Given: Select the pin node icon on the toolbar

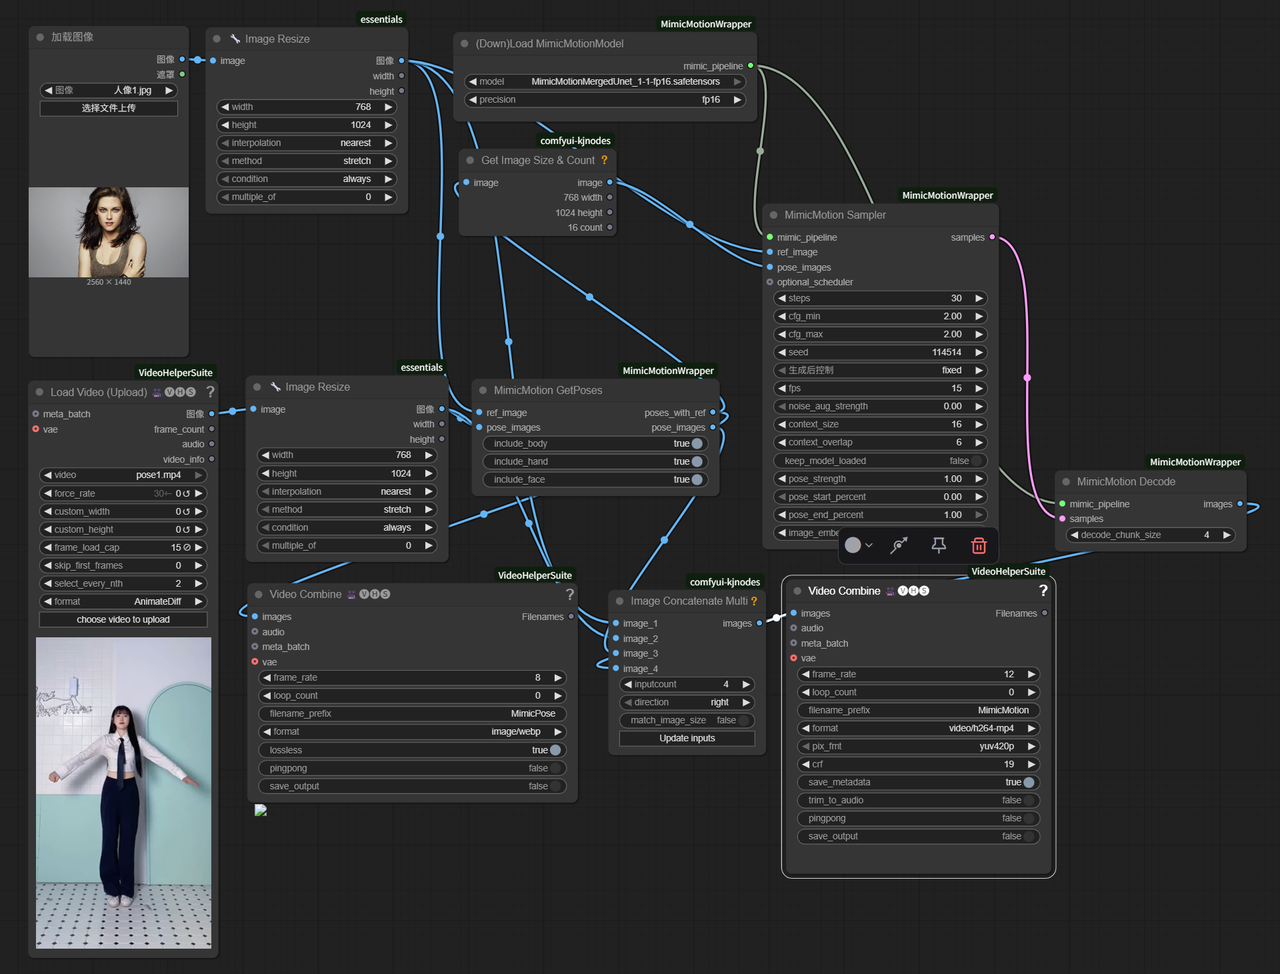Looking at the screenshot, I should point(938,545).
